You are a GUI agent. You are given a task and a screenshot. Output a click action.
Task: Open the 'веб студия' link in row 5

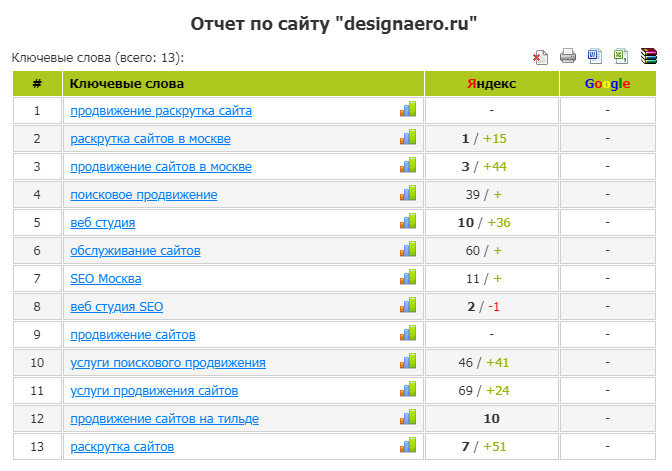click(x=102, y=223)
